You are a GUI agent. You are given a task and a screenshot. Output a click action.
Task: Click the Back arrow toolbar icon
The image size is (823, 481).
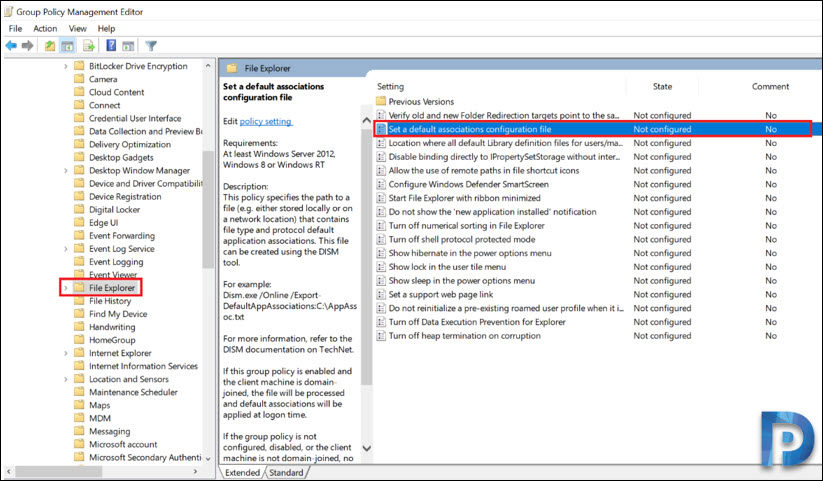[x=11, y=46]
